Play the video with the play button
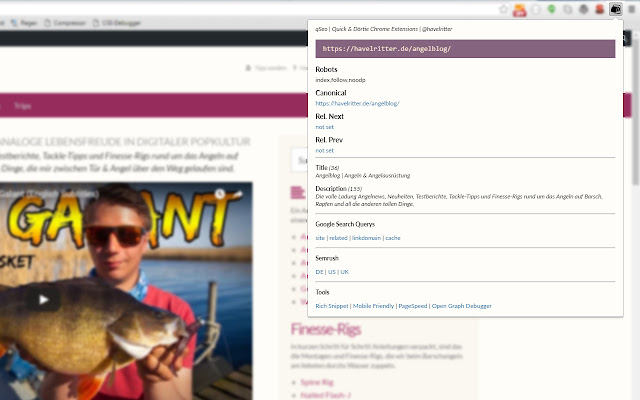 click(x=44, y=300)
